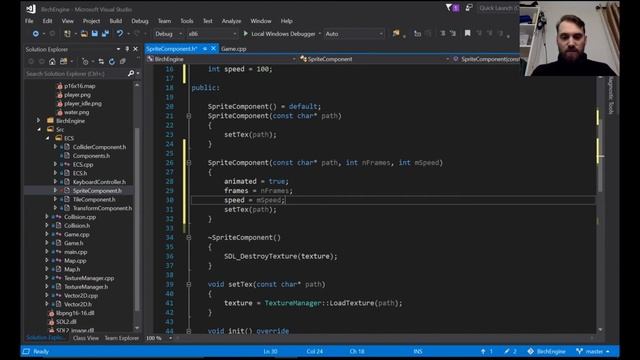Open the Debug menu
This screenshot has width=640, height=360.
tap(140, 21)
